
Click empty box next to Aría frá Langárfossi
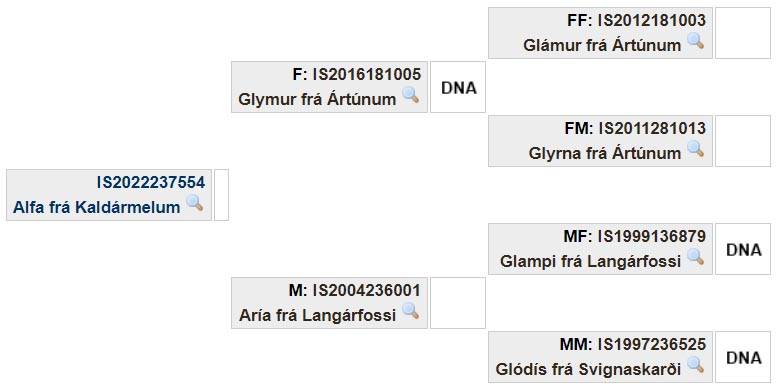click(x=458, y=303)
